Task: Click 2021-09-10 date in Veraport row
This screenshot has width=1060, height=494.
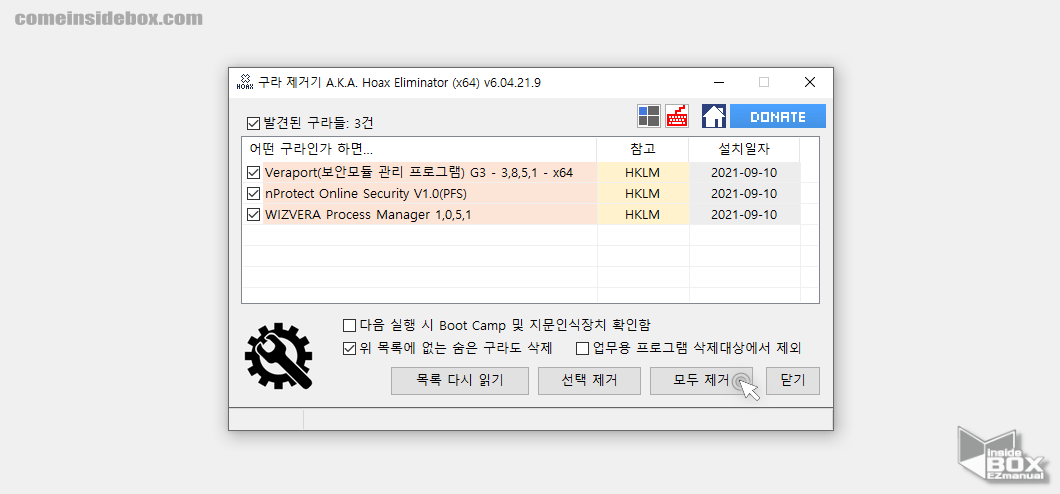Action: (744, 172)
